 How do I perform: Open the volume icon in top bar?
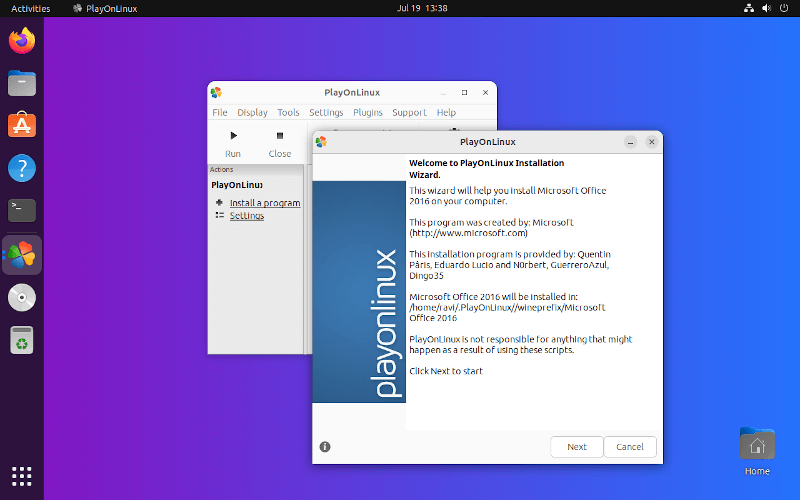coord(766,8)
